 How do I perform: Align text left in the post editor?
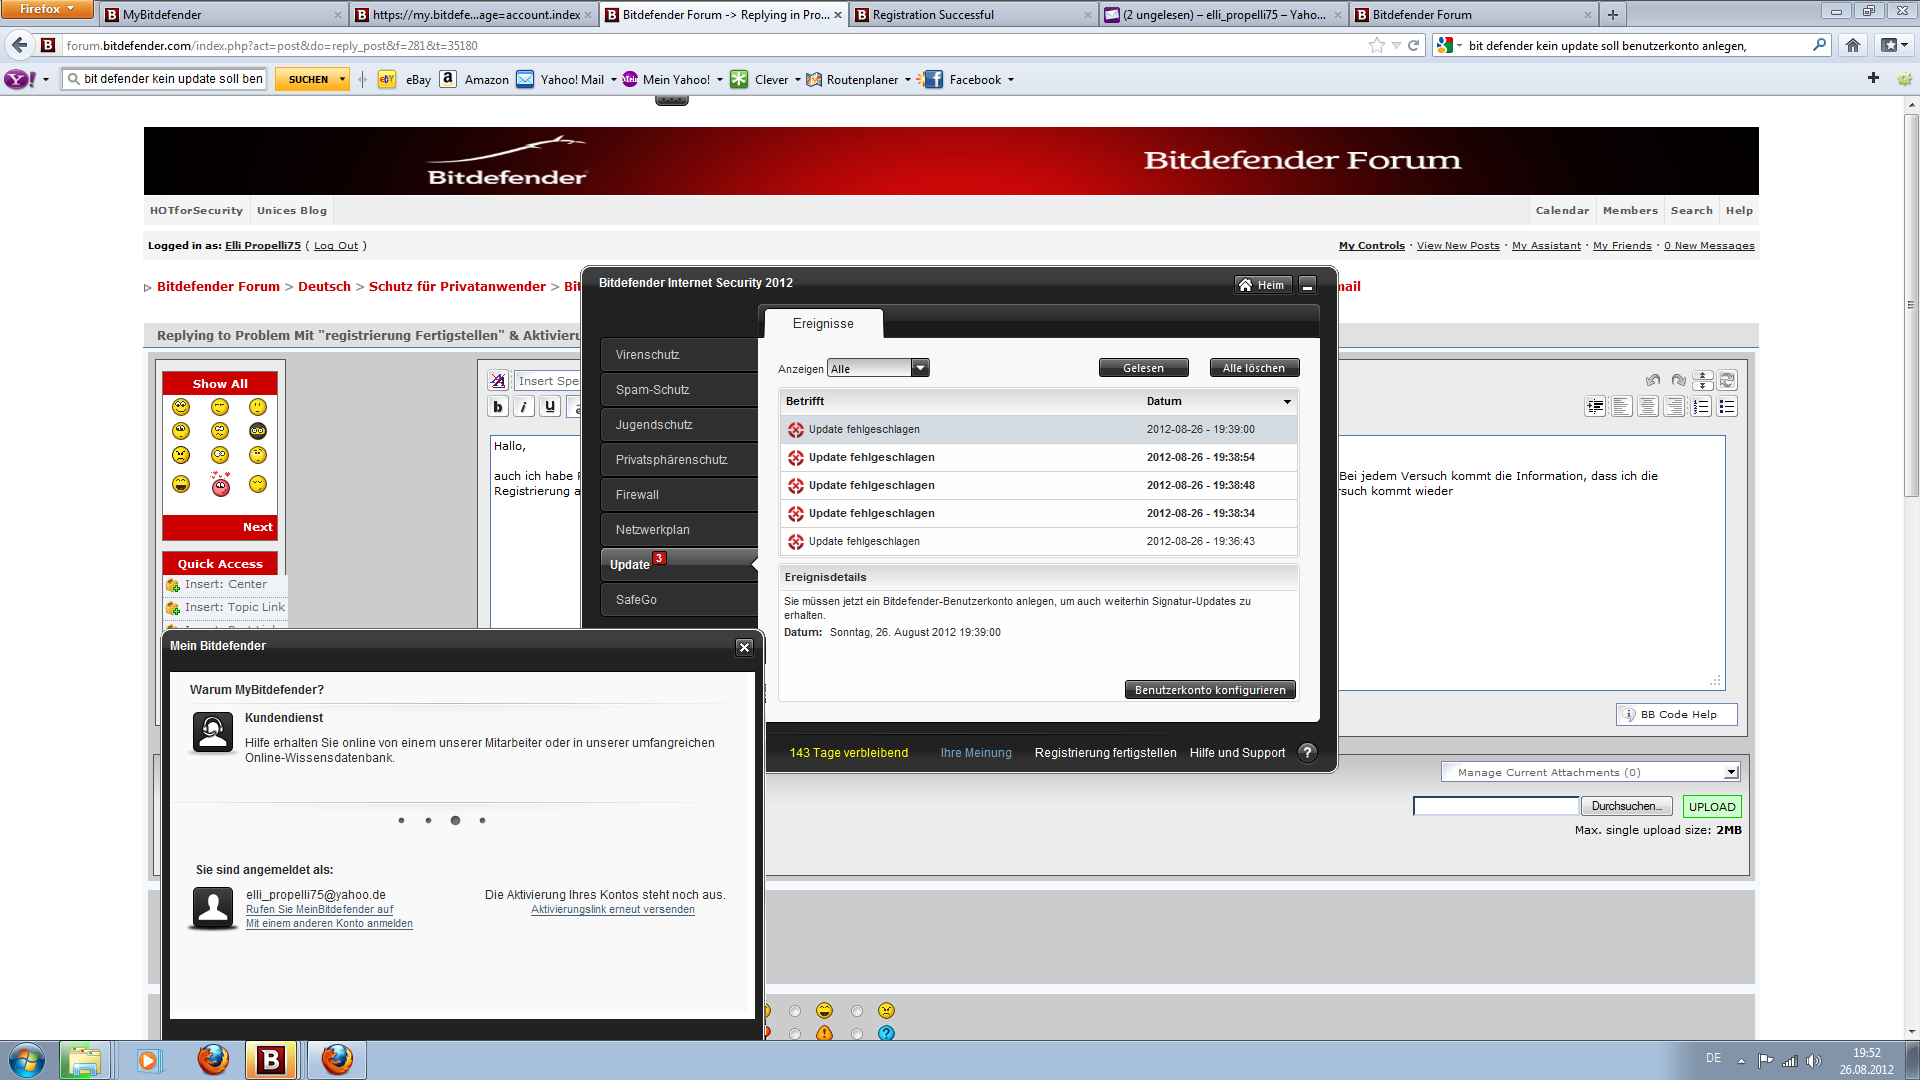point(1621,406)
